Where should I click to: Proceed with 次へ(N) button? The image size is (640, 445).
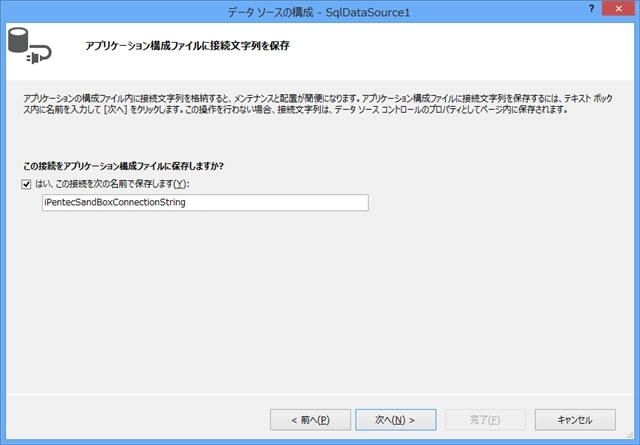click(x=396, y=420)
